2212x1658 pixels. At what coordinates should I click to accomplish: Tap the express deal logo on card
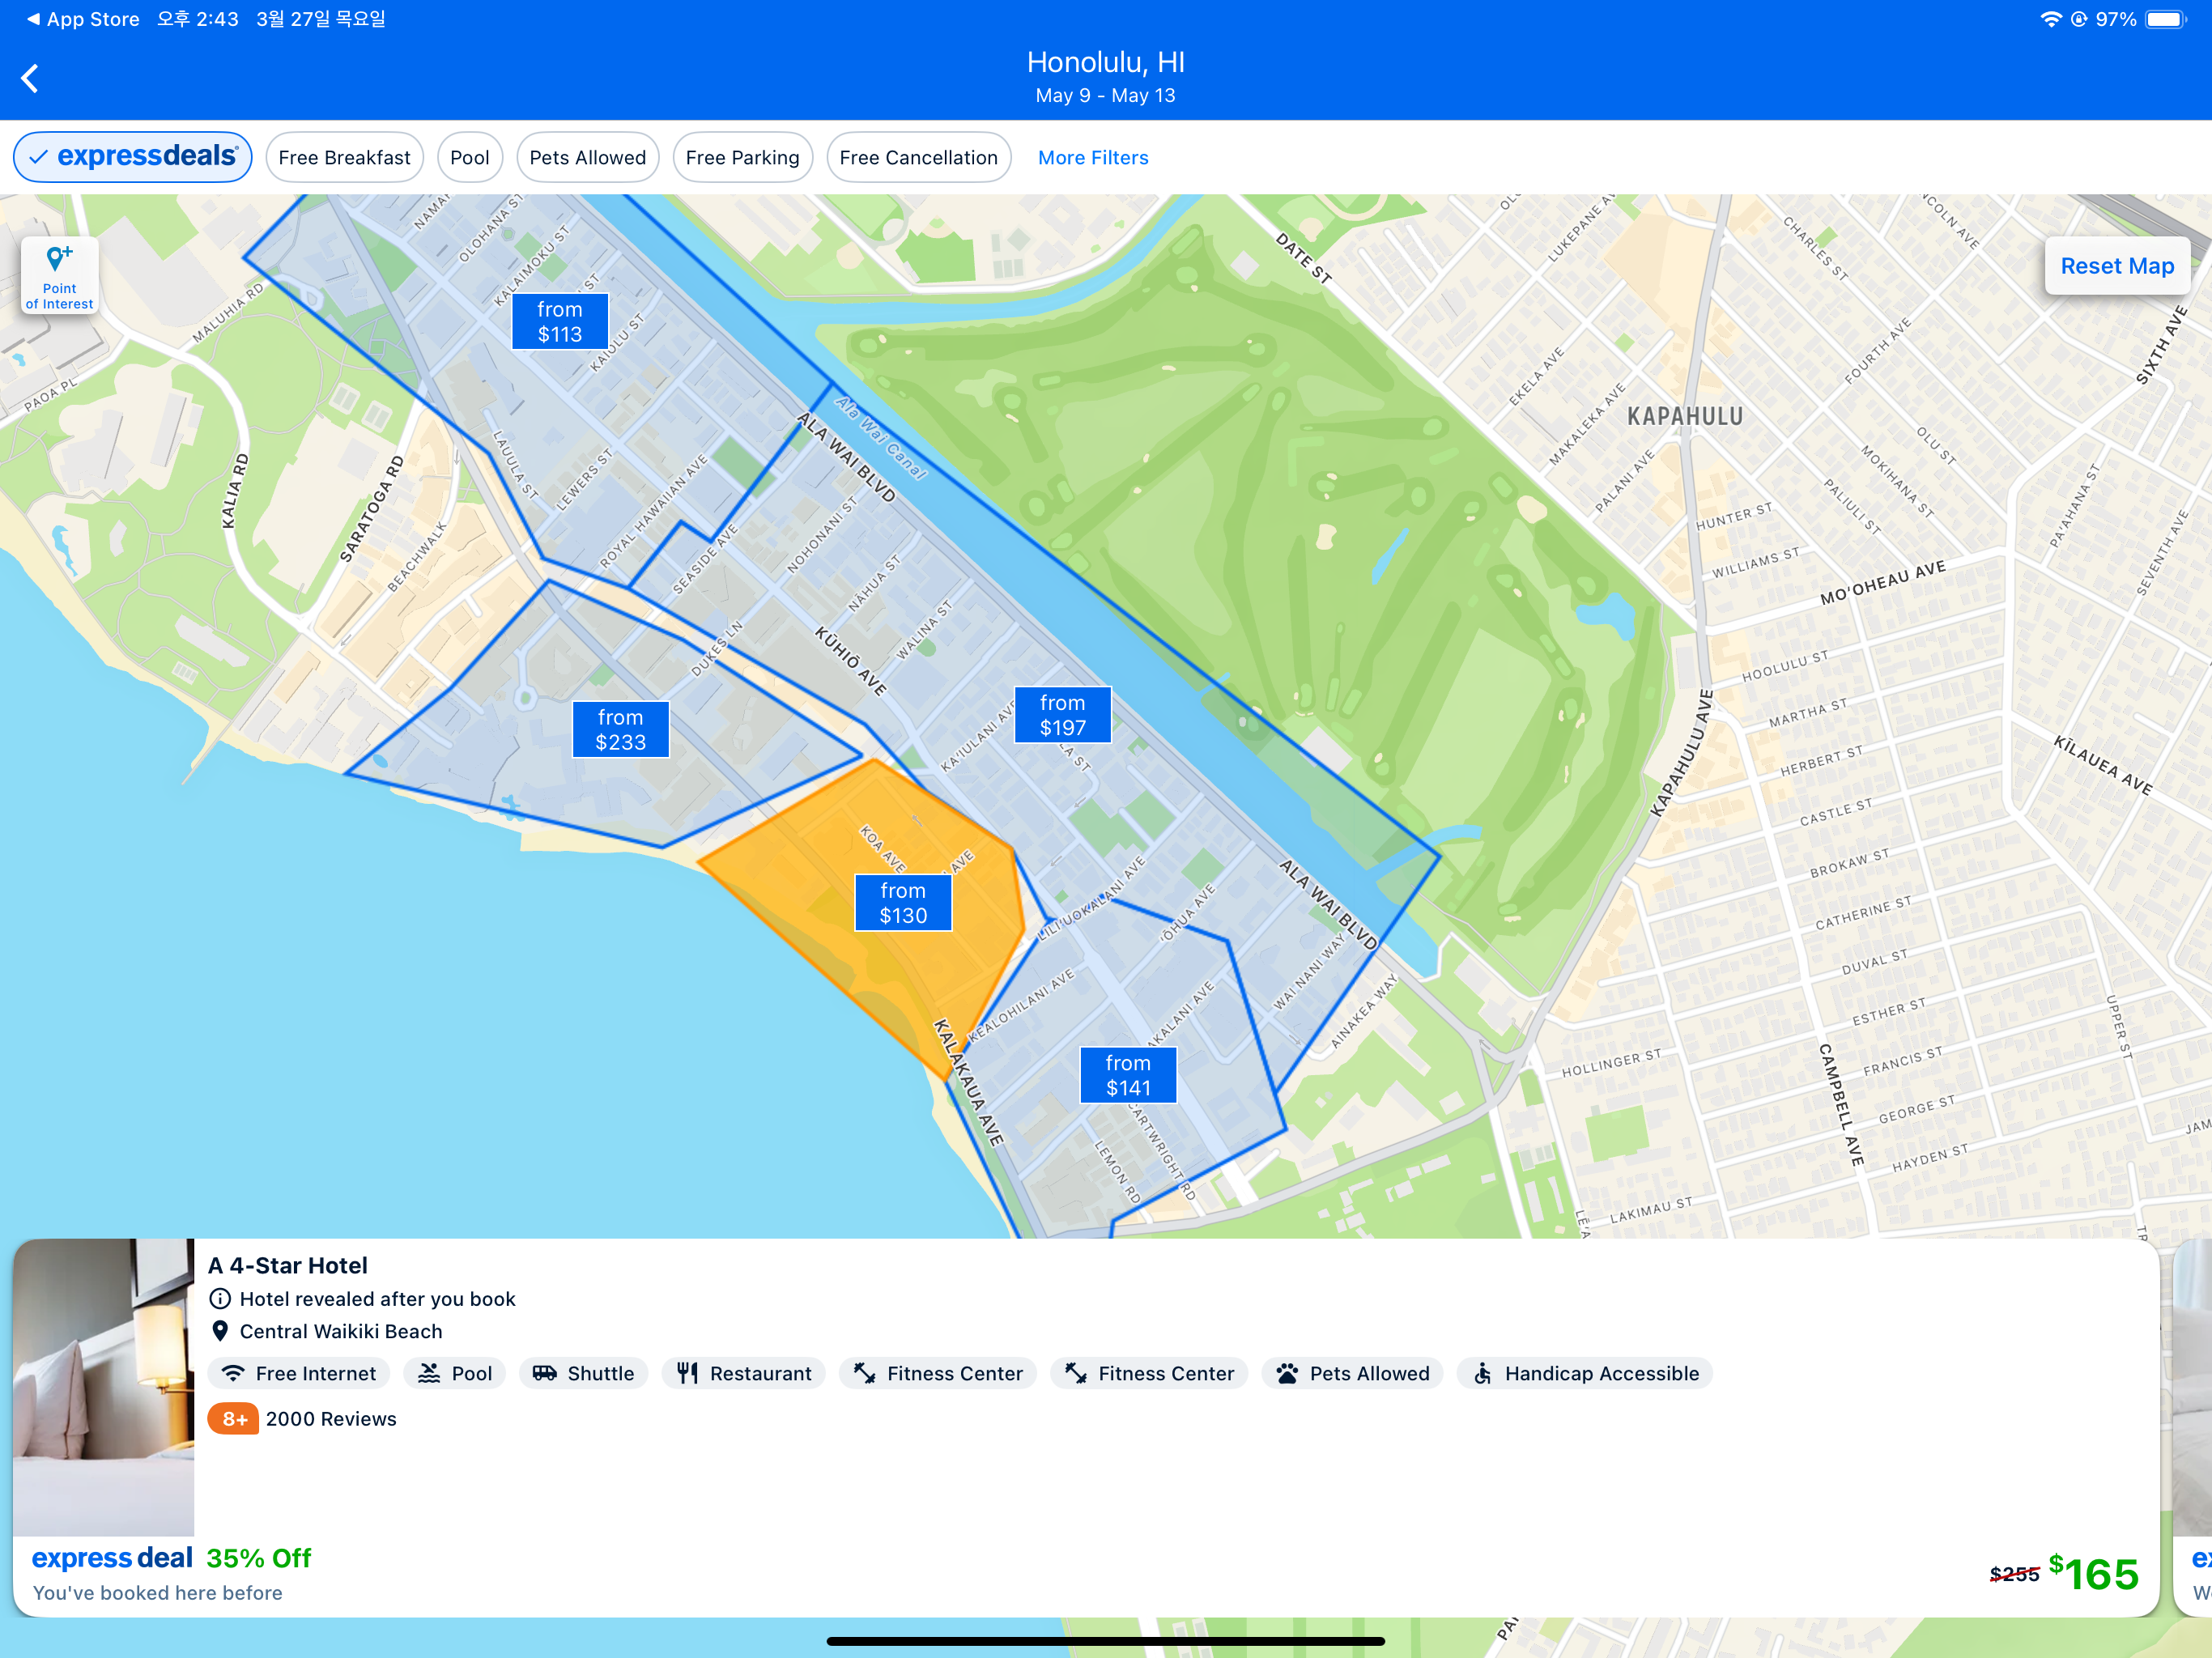click(112, 1558)
